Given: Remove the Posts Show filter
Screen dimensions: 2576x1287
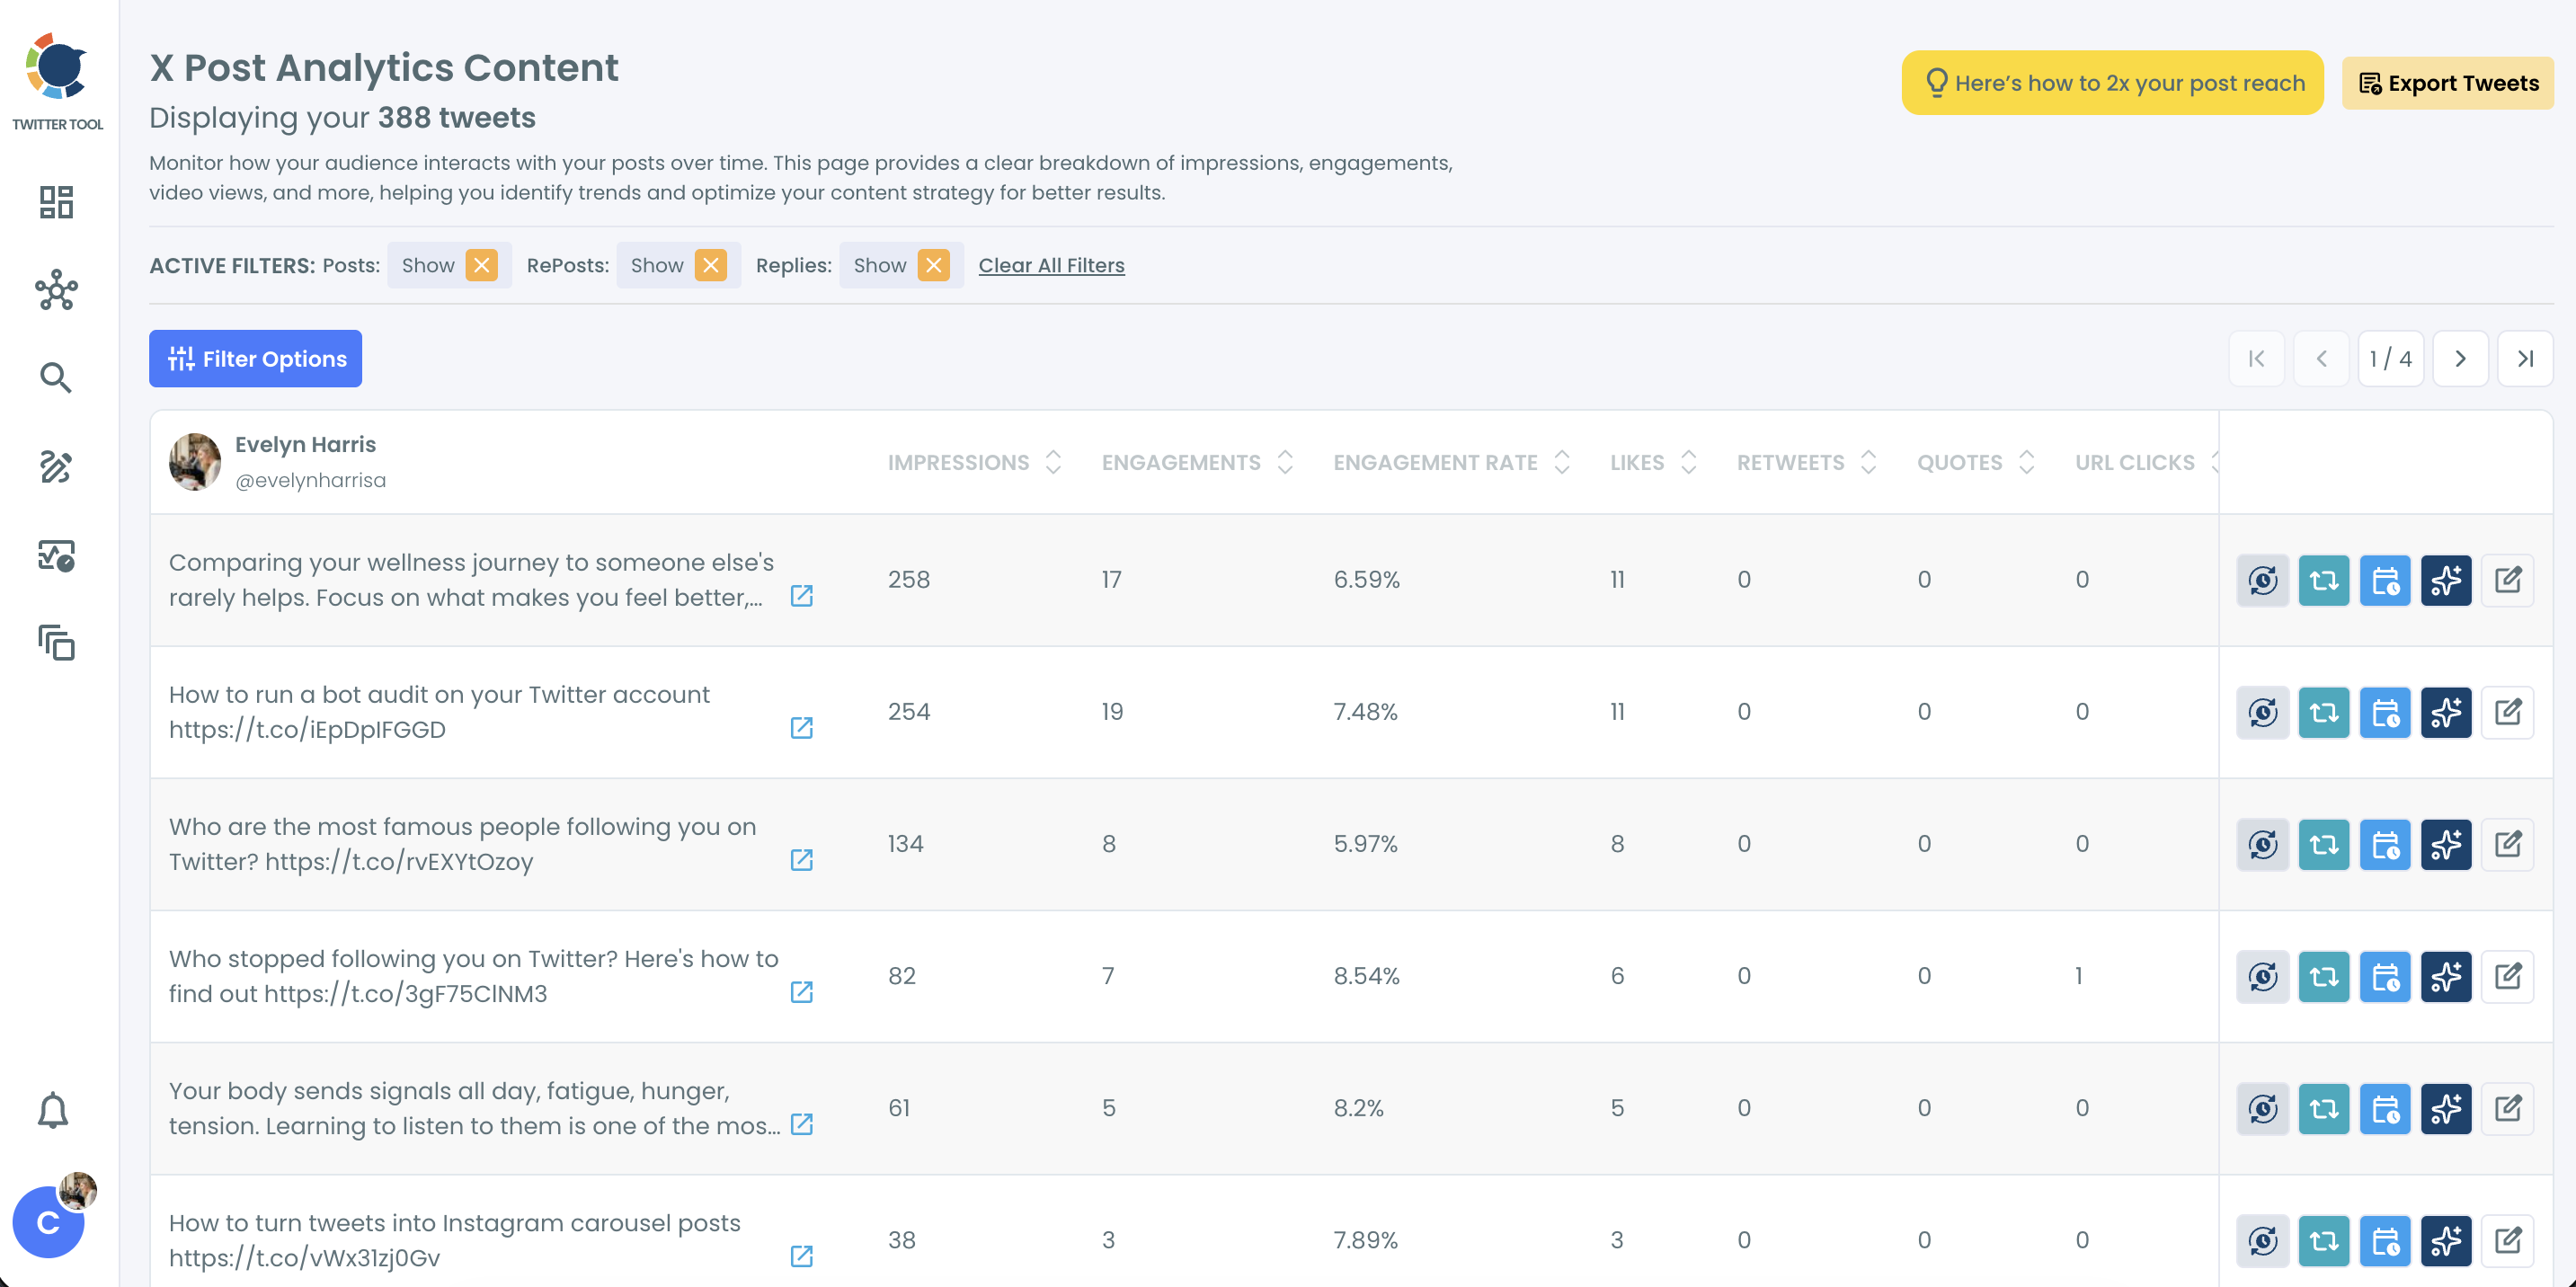Looking at the screenshot, I should (481, 265).
